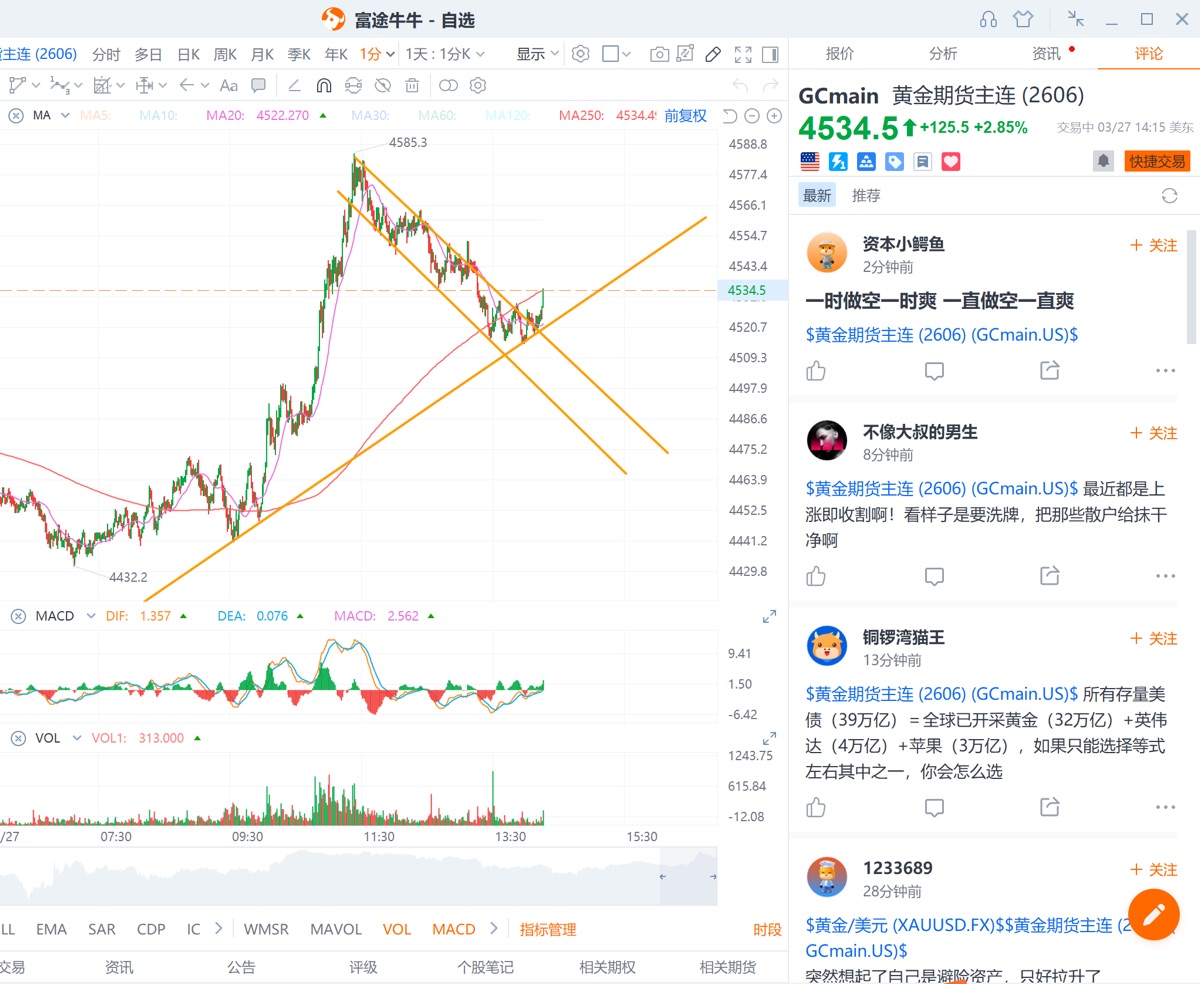Add text annotation with Aa tool

[x=228, y=85]
